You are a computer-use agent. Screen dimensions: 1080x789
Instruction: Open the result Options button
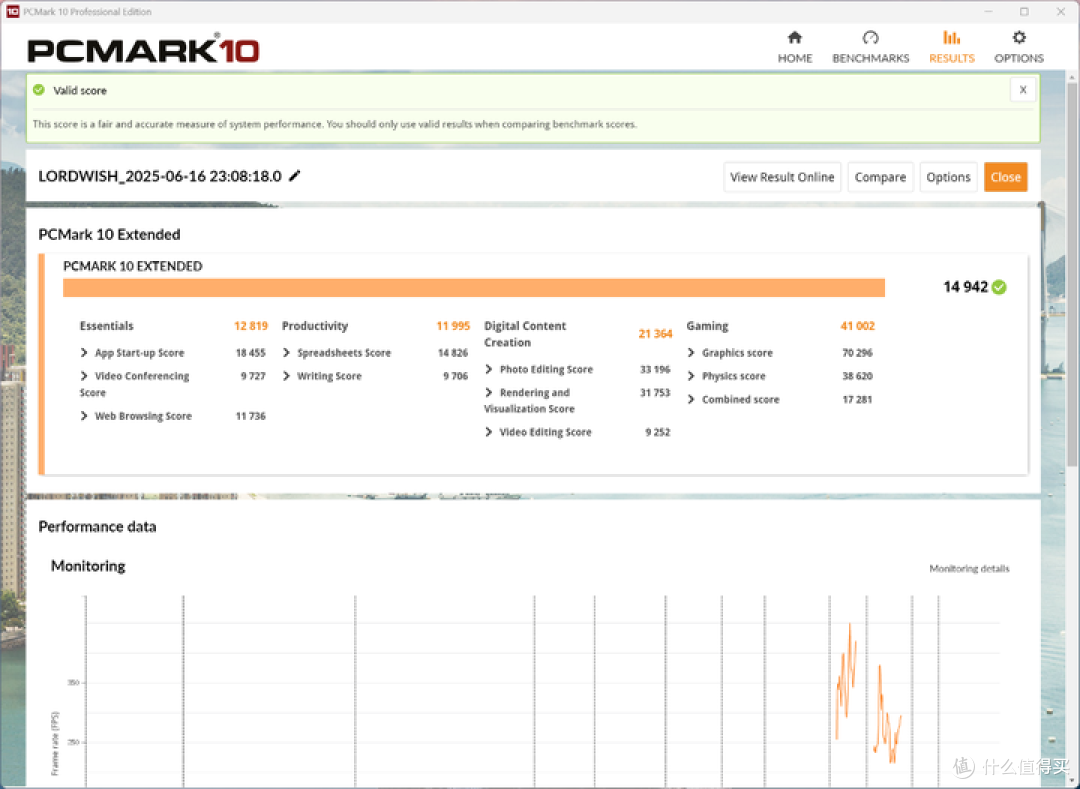click(x=948, y=177)
